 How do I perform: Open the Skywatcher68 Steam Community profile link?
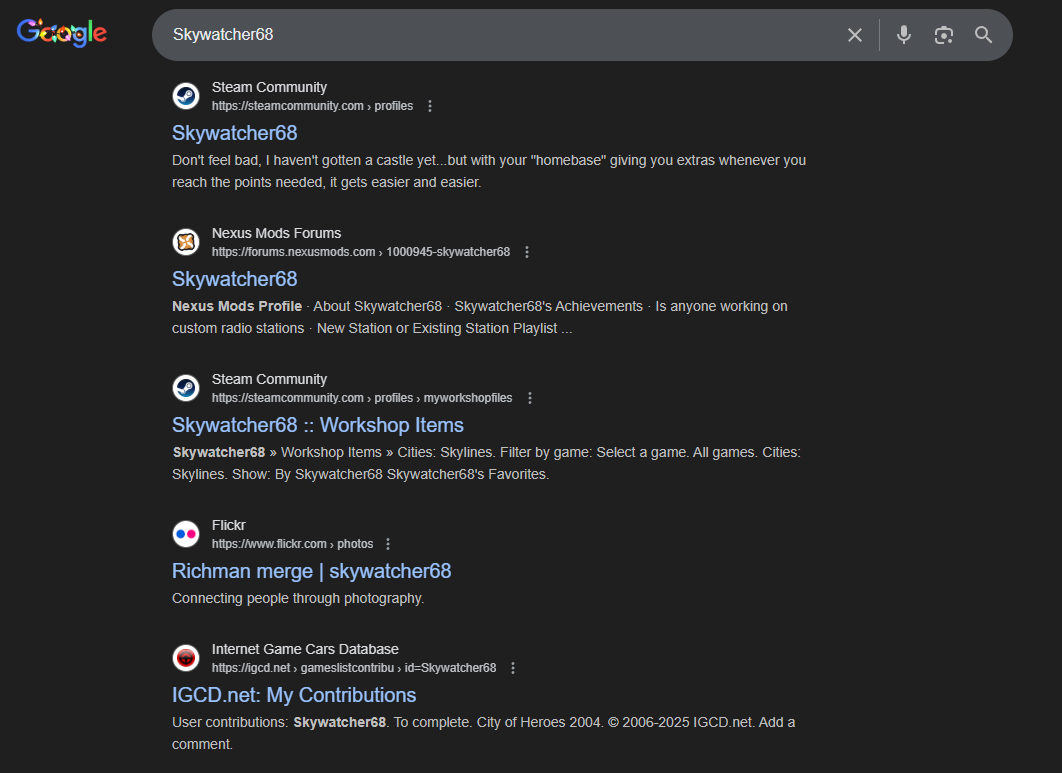point(235,133)
